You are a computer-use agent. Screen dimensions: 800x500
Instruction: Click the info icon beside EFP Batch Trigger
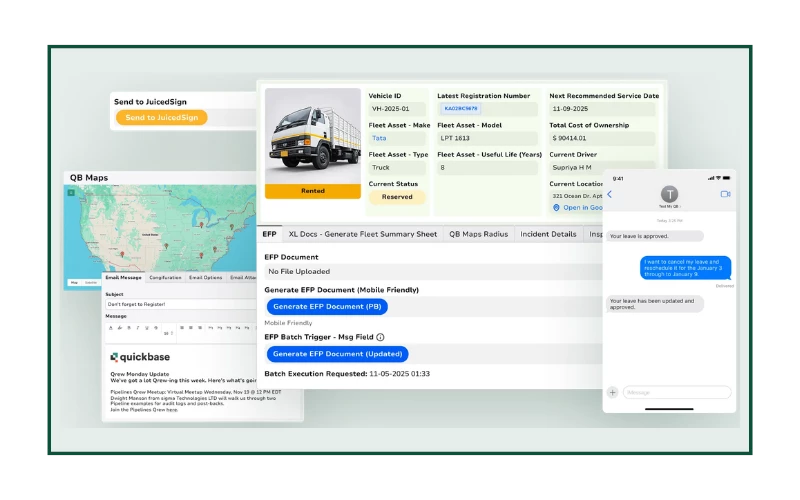(380, 337)
